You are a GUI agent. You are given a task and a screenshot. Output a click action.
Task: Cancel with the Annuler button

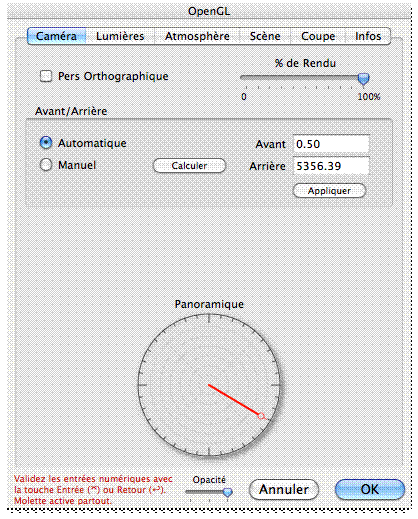(284, 489)
